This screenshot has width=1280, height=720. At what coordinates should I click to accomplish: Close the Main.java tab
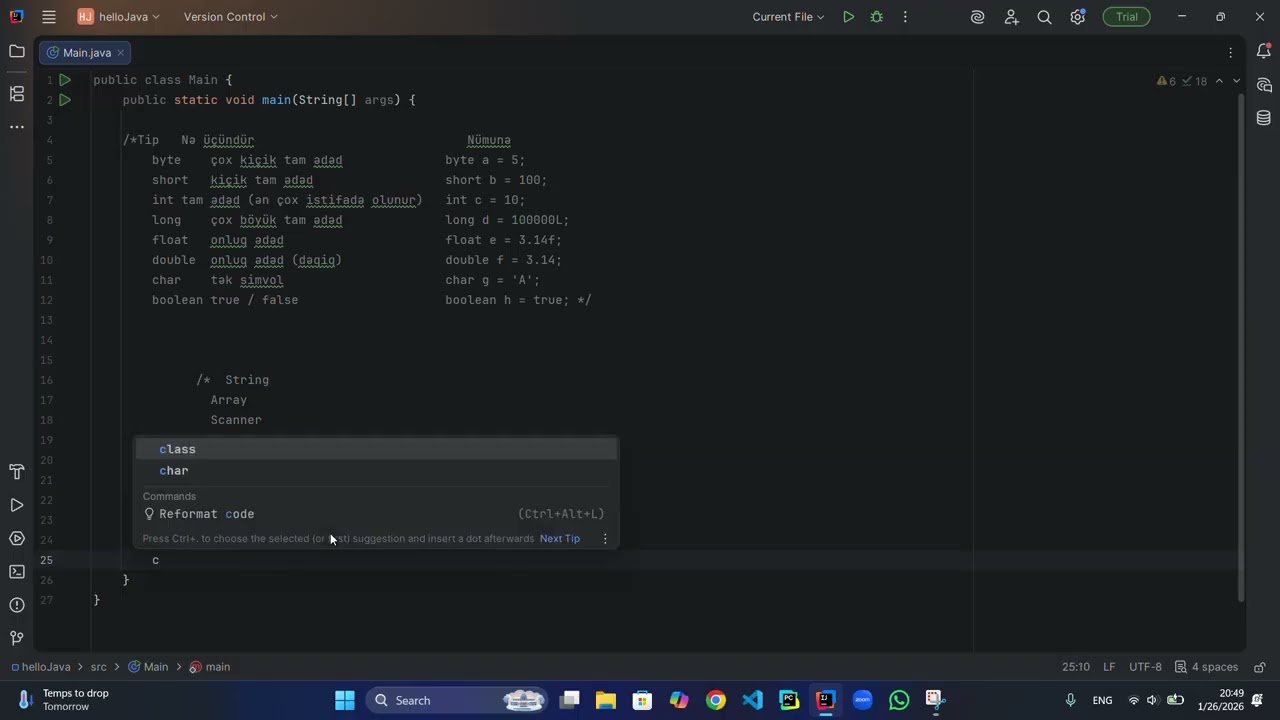click(120, 53)
